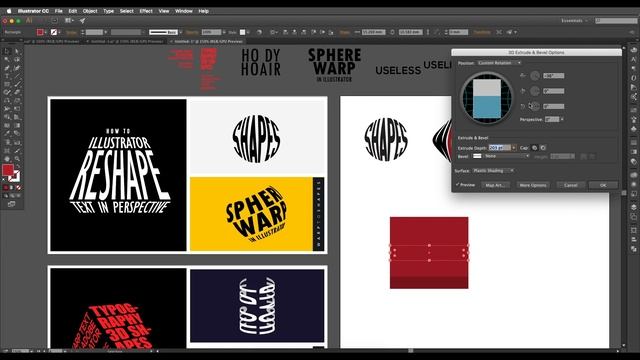The image size is (640, 360).
Task: Click the red 3D rectangle on the artboard
Action: [x=429, y=253]
